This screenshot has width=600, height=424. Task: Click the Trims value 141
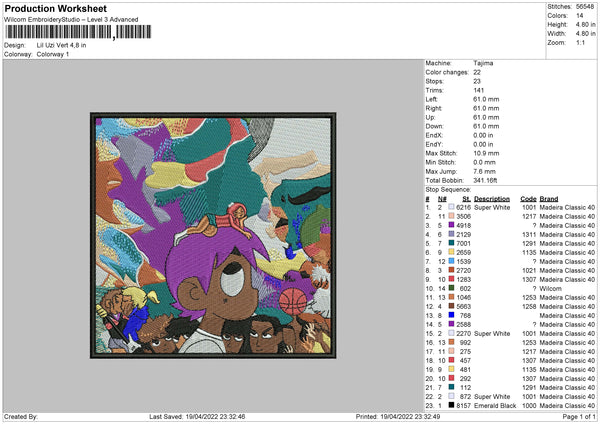478,90
